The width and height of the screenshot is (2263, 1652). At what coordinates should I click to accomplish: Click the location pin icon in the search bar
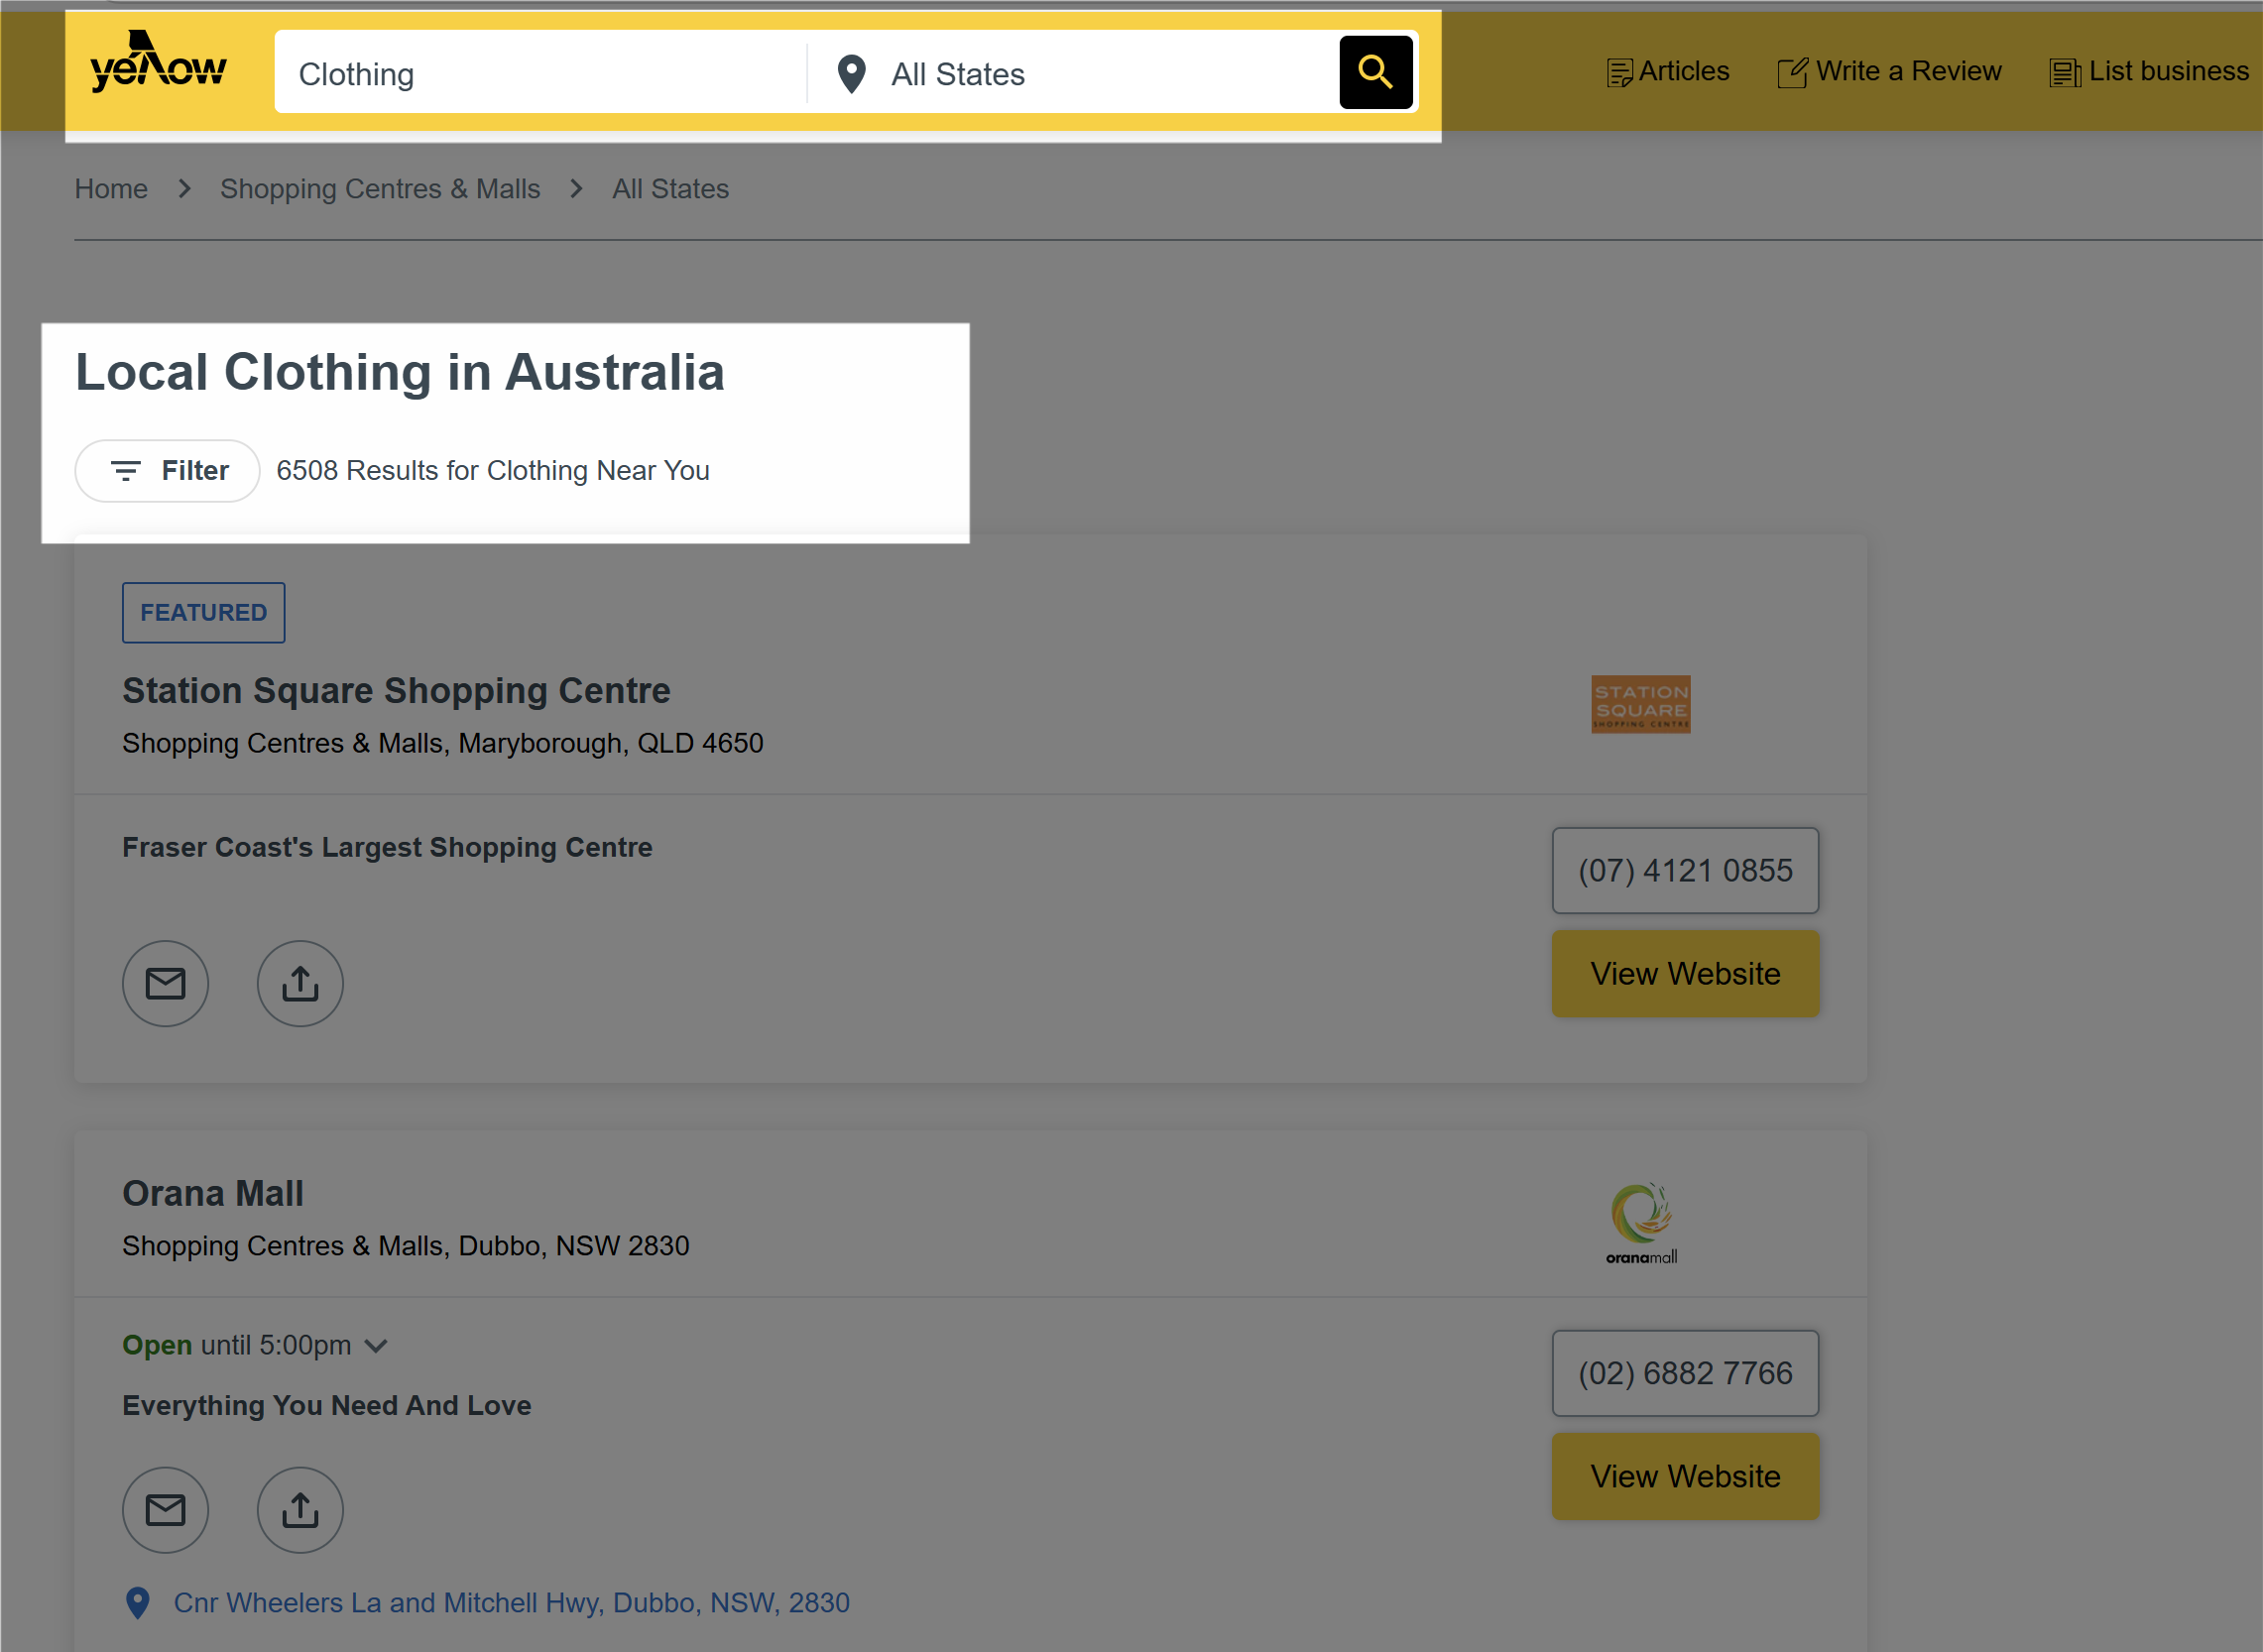pos(851,74)
